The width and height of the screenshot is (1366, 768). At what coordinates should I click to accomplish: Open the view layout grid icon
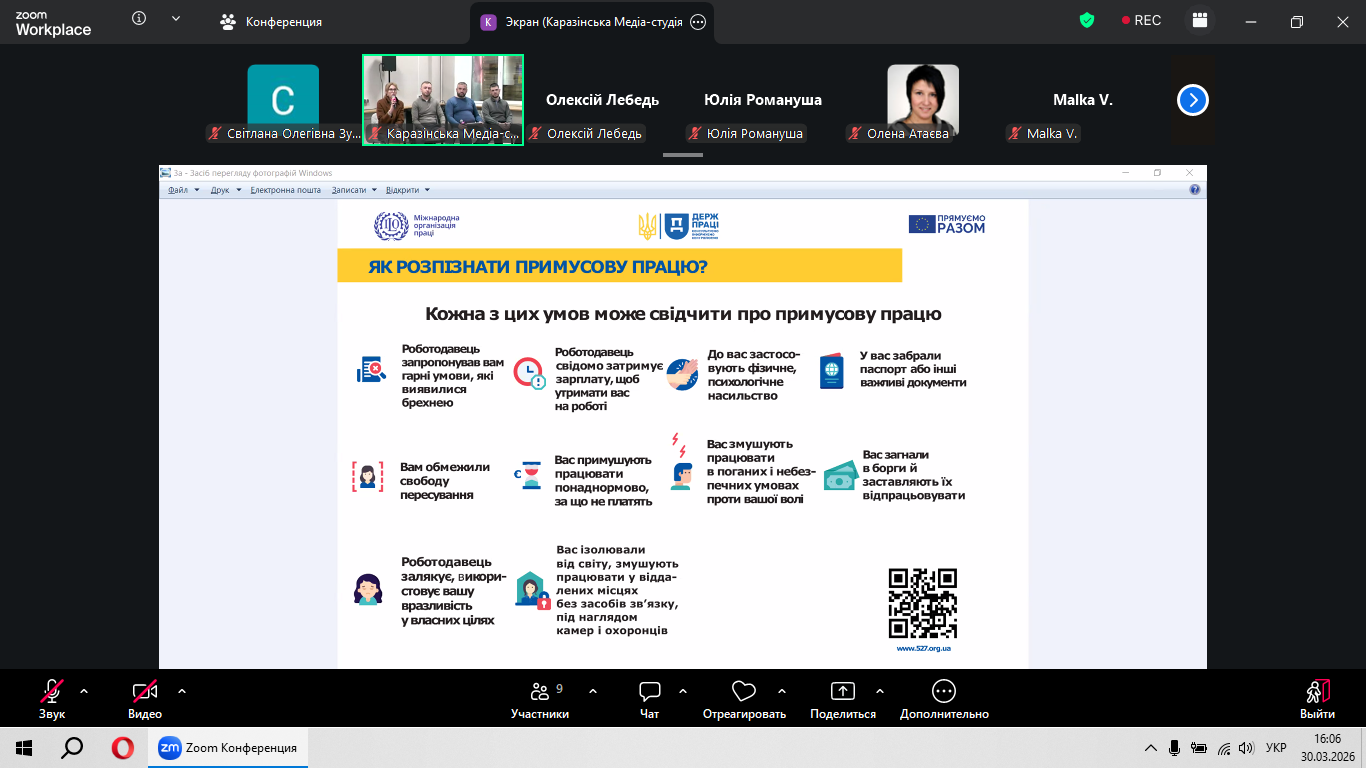pyautogui.click(x=1200, y=21)
